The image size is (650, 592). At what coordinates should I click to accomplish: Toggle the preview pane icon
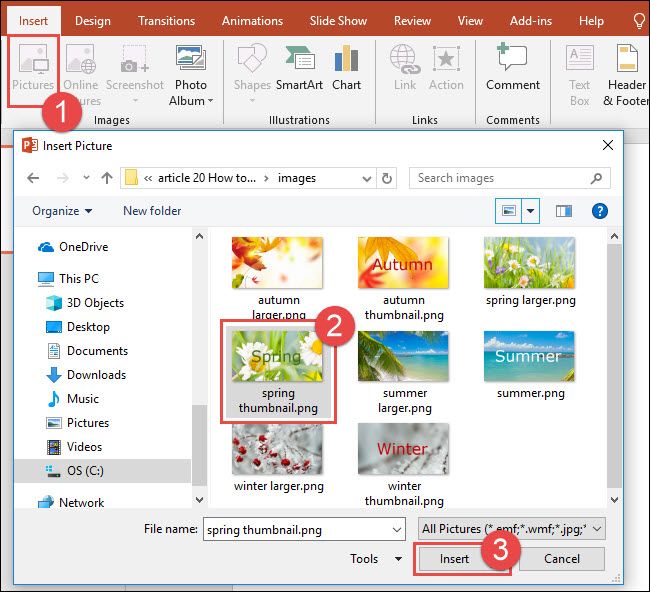pyautogui.click(x=564, y=211)
